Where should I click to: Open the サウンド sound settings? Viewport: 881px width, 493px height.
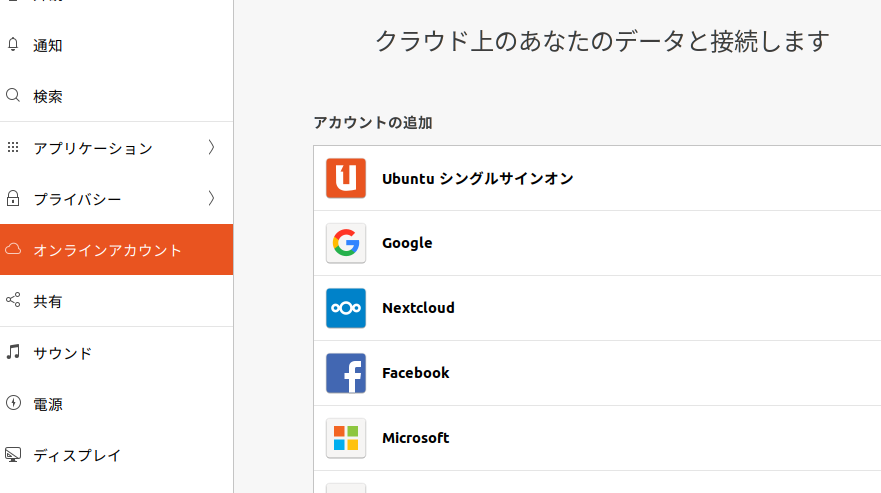116,353
